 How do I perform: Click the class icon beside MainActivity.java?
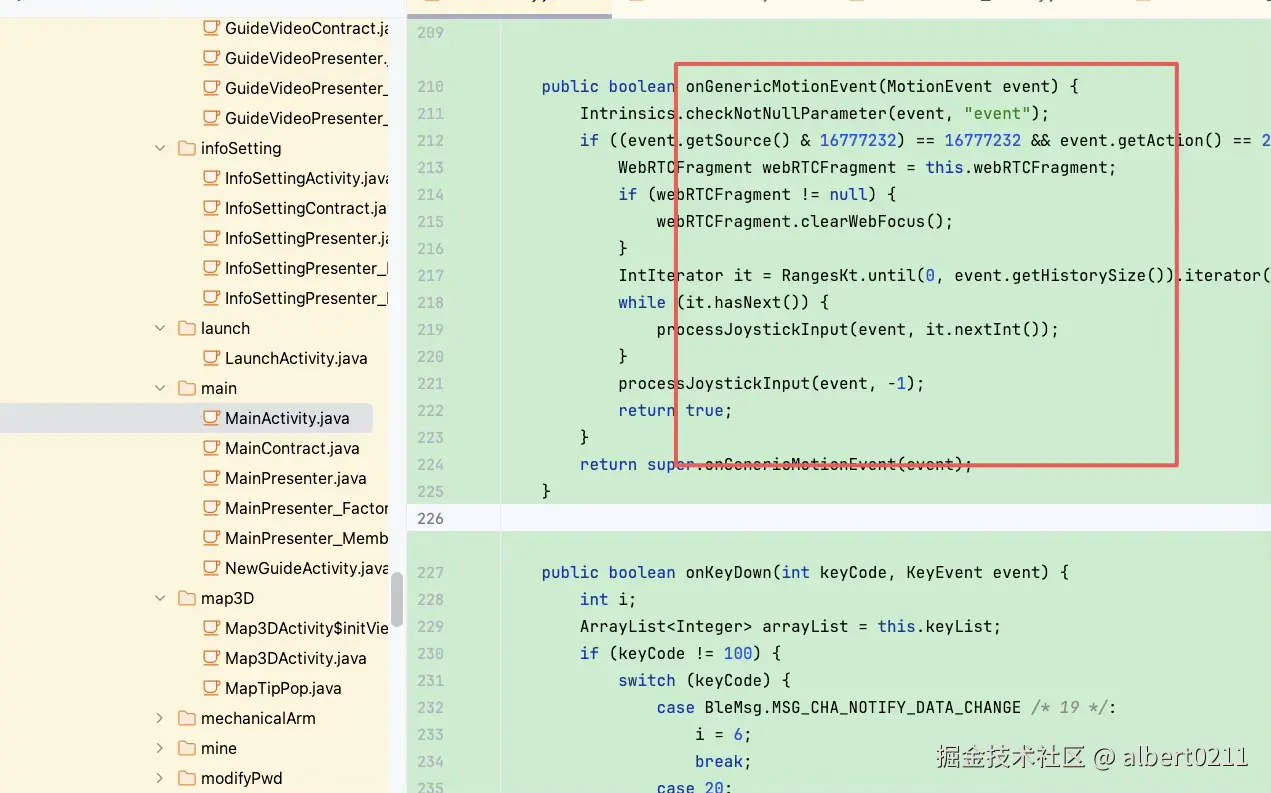[211, 418]
